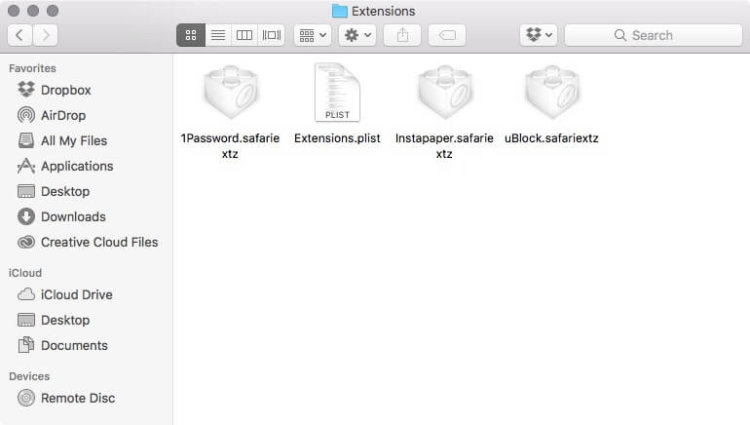Open the item arrangement dropdown

tap(312, 35)
